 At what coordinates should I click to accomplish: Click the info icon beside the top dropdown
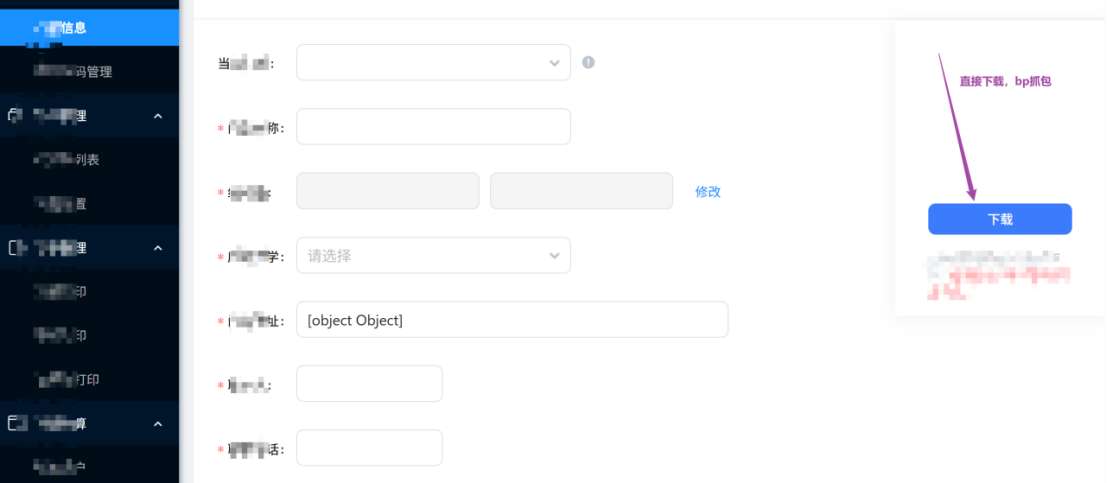pyautogui.click(x=588, y=62)
